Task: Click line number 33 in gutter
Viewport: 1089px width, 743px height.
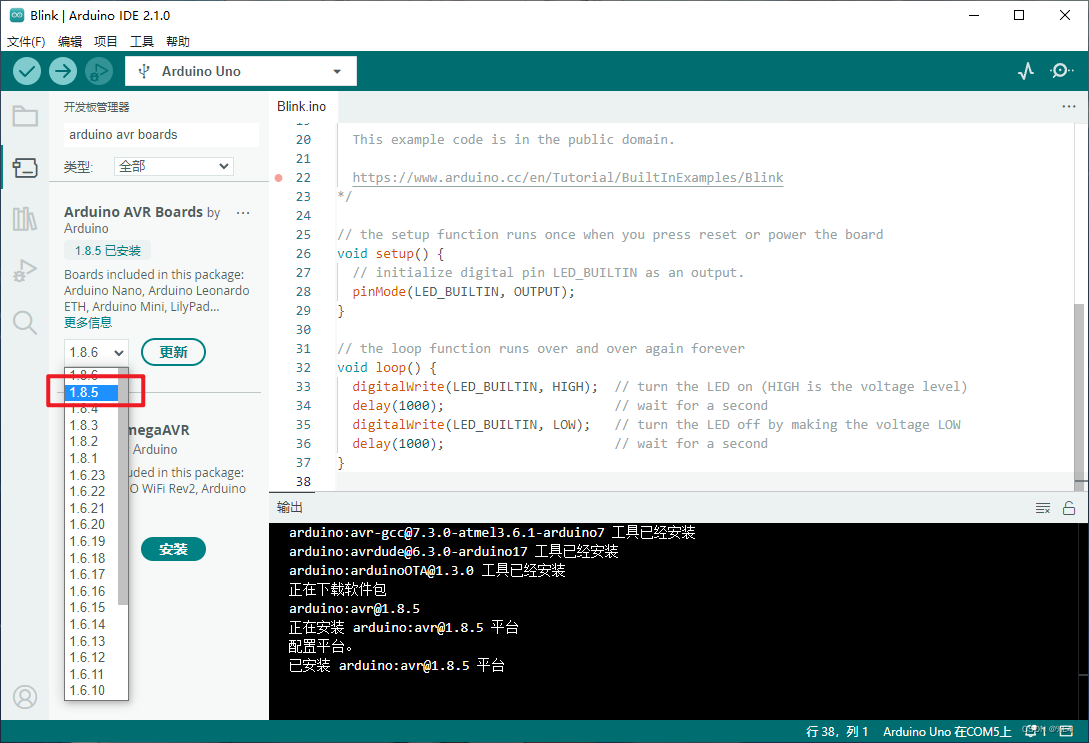Action: click(x=304, y=387)
